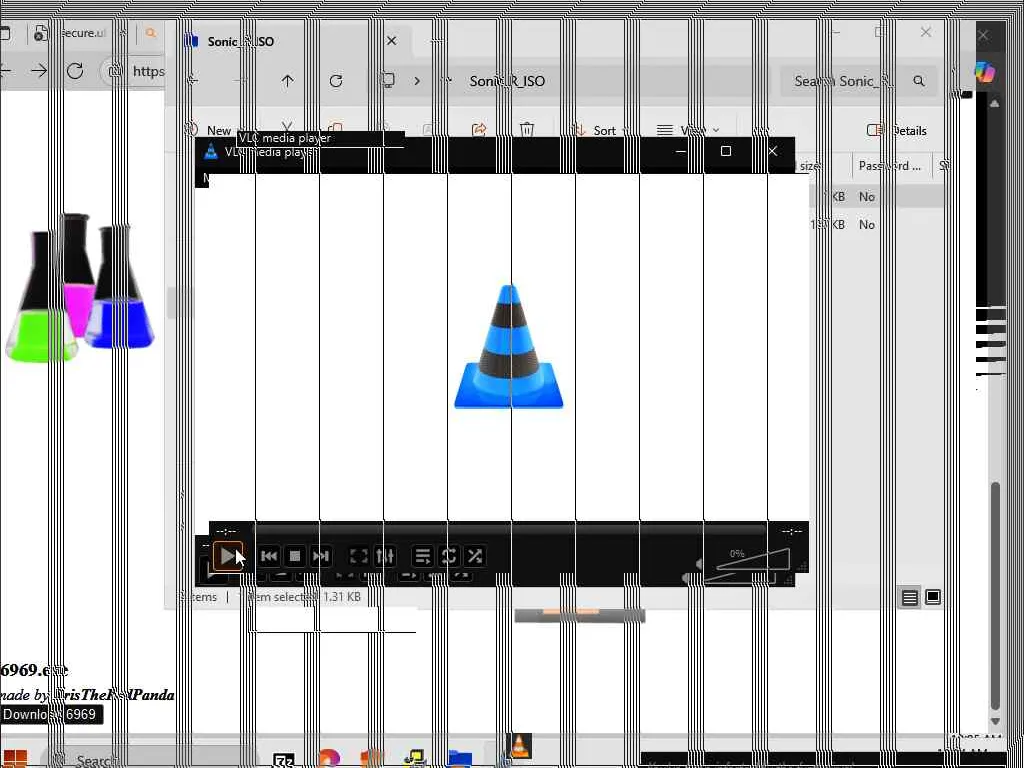Refresh the File Explorer folder

(x=336, y=81)
